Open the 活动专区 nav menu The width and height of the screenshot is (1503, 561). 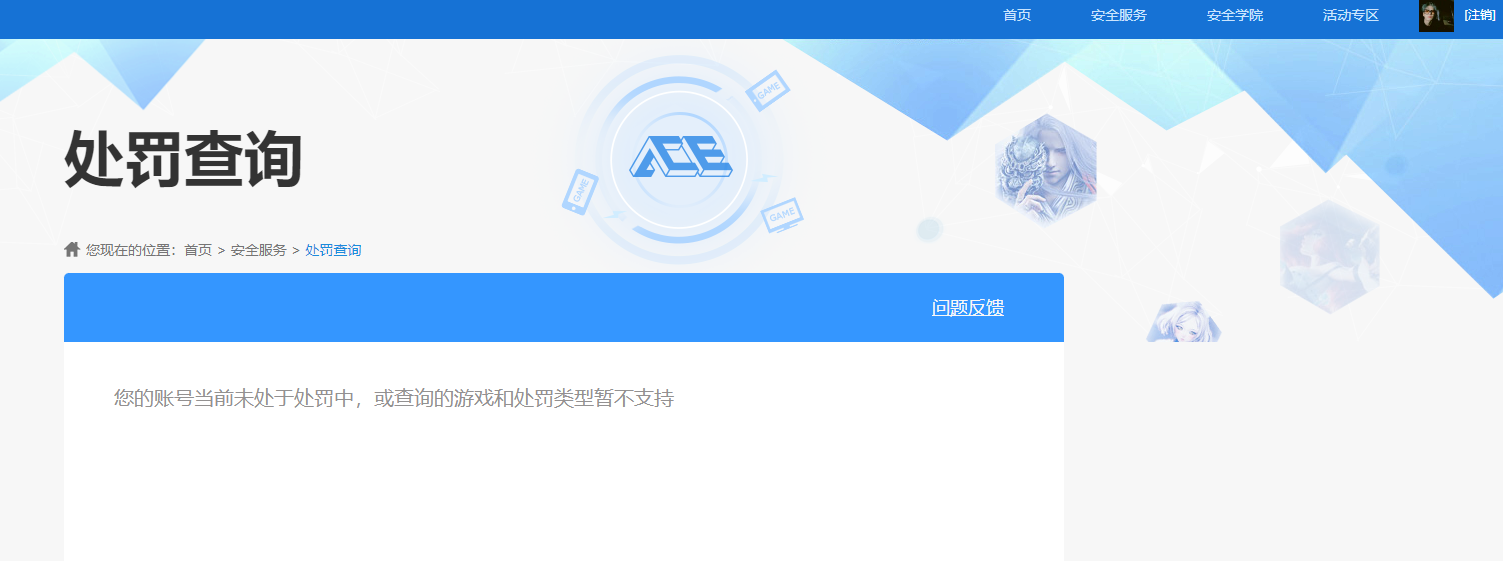1351,16
